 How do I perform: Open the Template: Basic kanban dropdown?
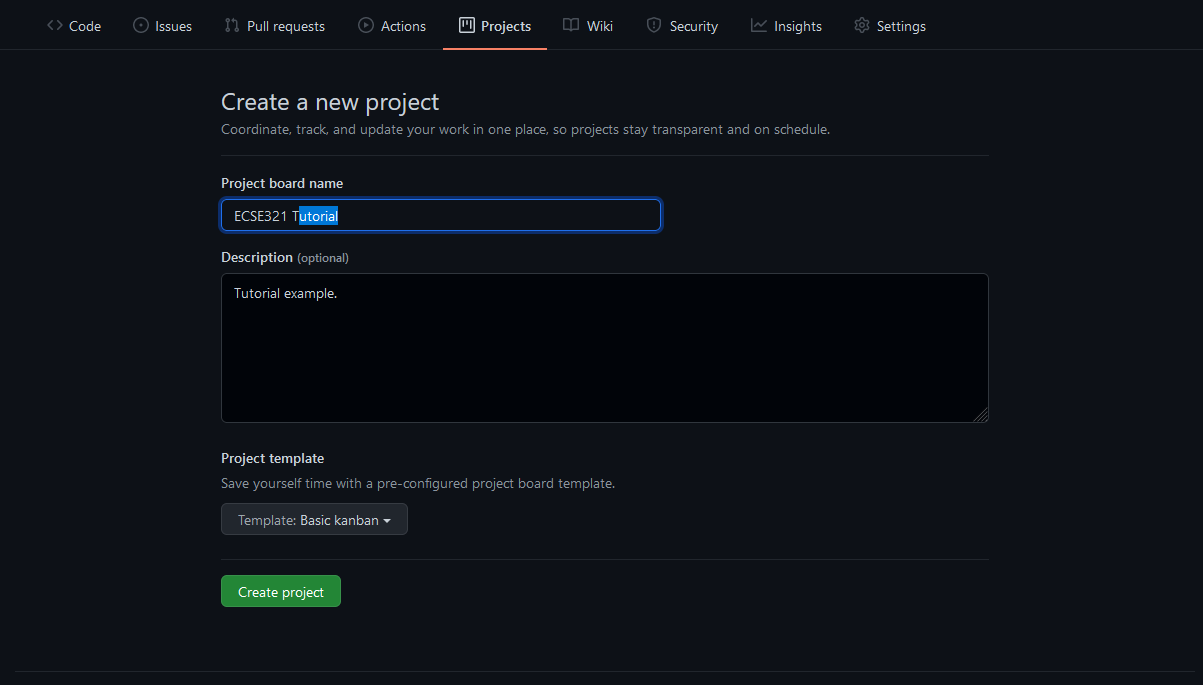(314, 520)
